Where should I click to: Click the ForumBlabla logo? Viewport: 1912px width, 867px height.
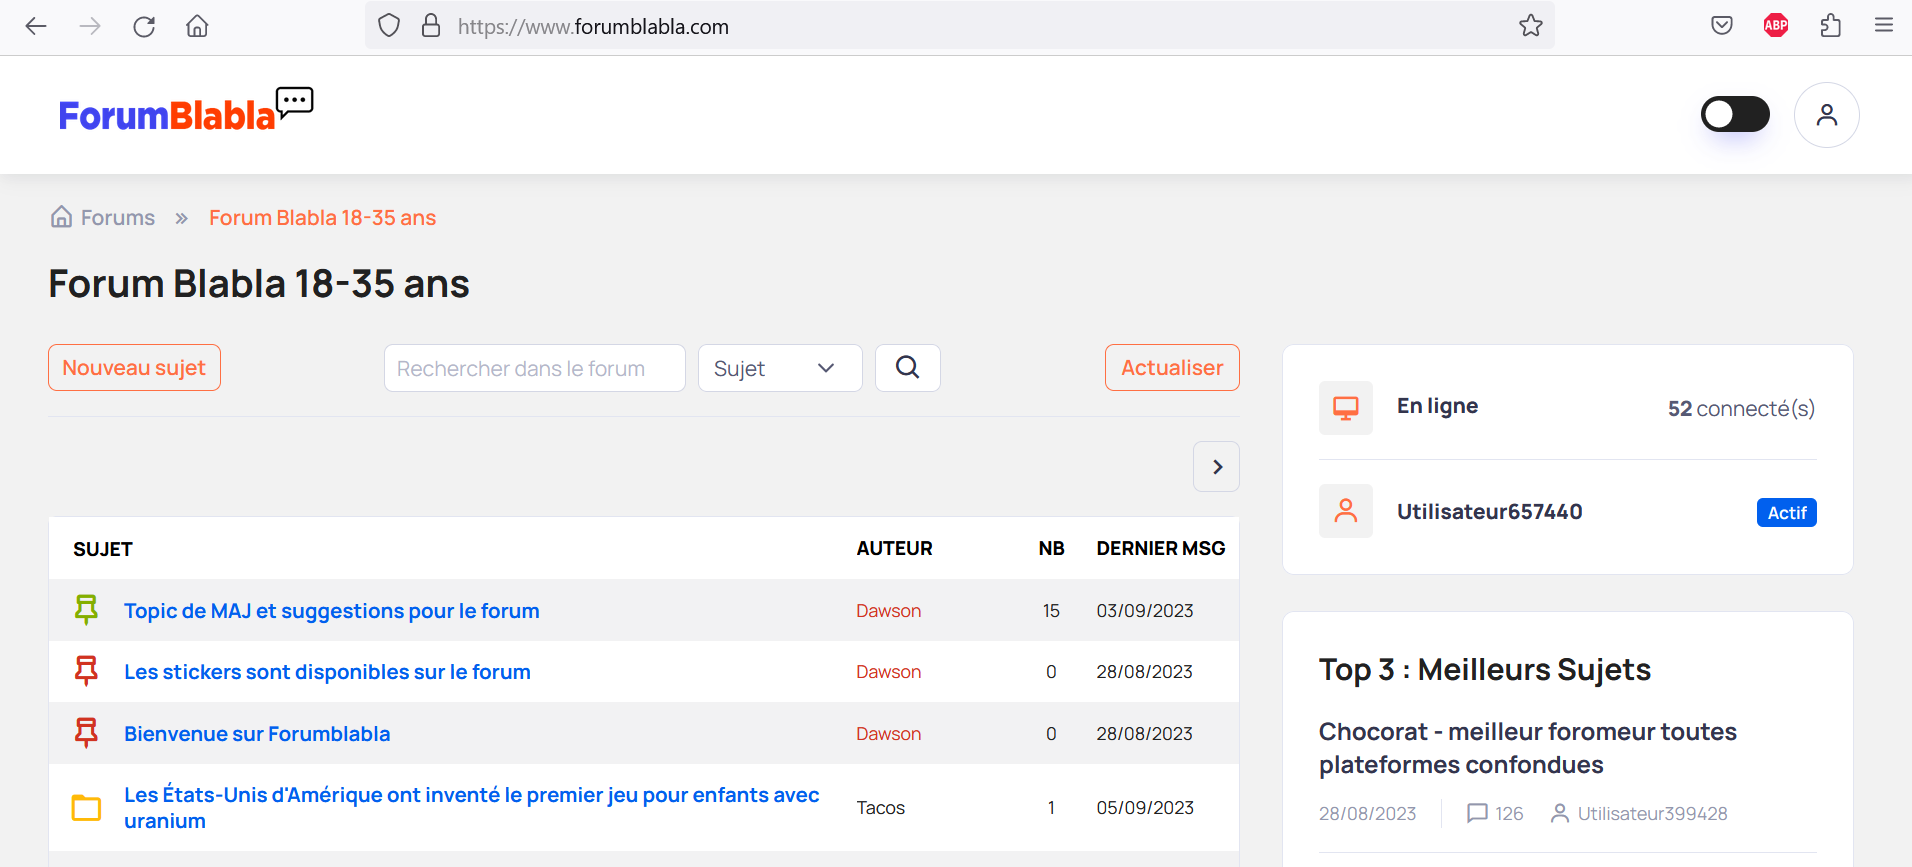[185, 112]
